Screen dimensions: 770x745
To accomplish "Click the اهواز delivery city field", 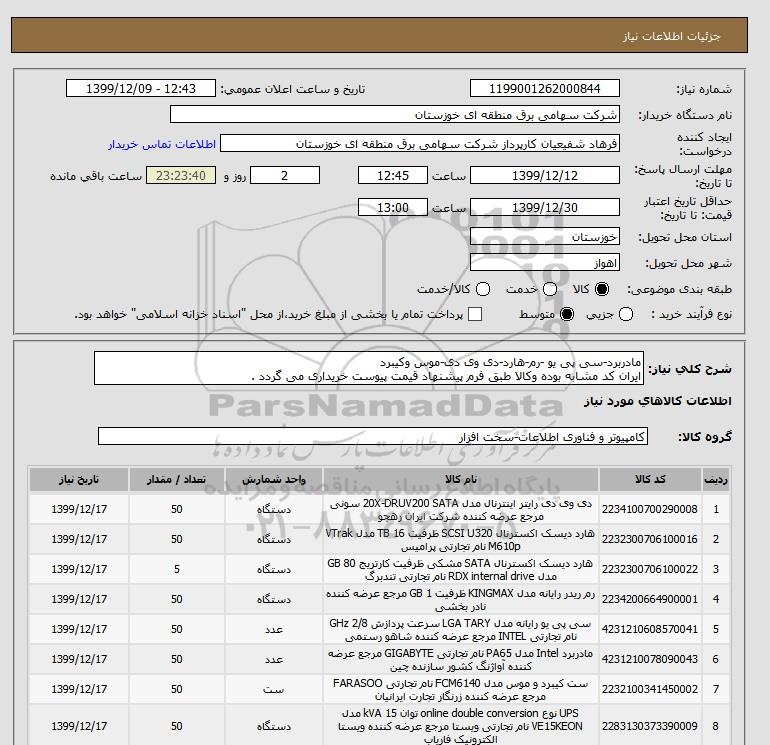I will pos(544,263).
